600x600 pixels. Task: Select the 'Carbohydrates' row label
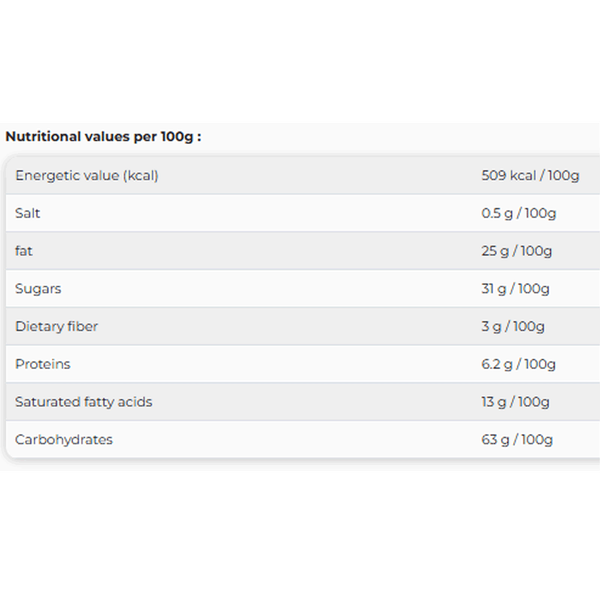coord(64,440)
